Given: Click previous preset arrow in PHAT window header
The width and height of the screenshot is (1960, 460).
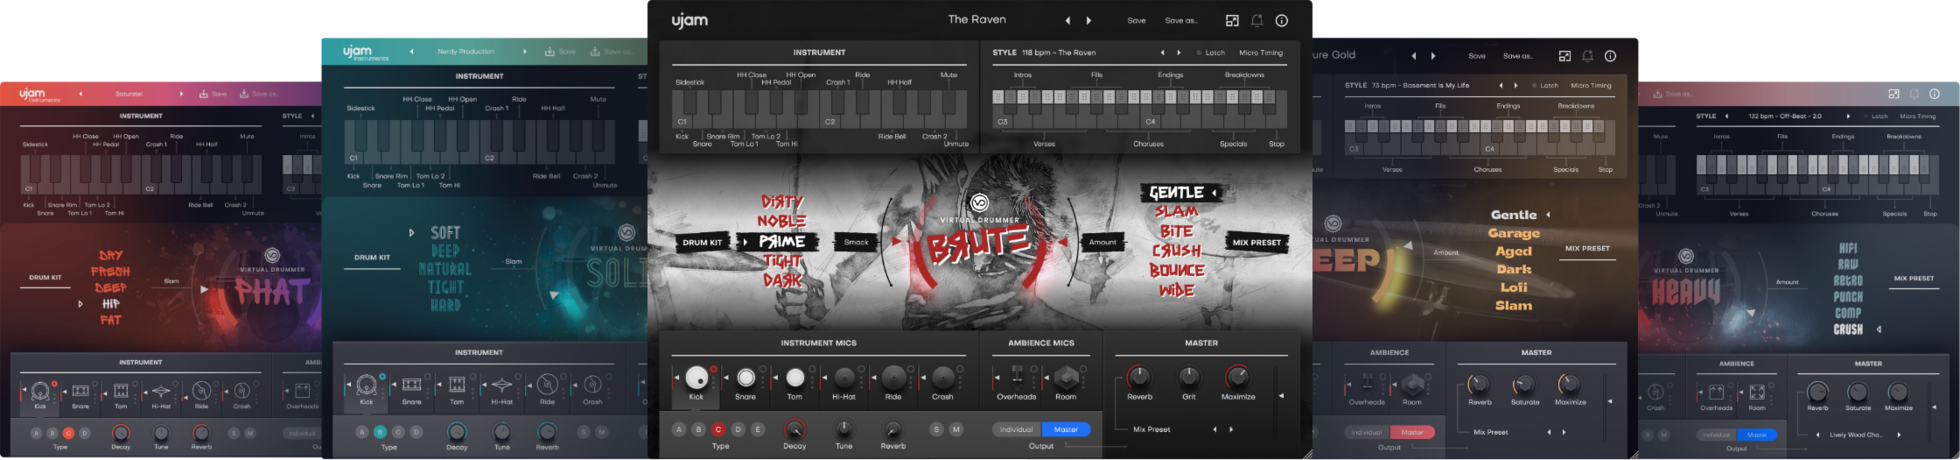Looking at the screenshot, I should point(81,94).
